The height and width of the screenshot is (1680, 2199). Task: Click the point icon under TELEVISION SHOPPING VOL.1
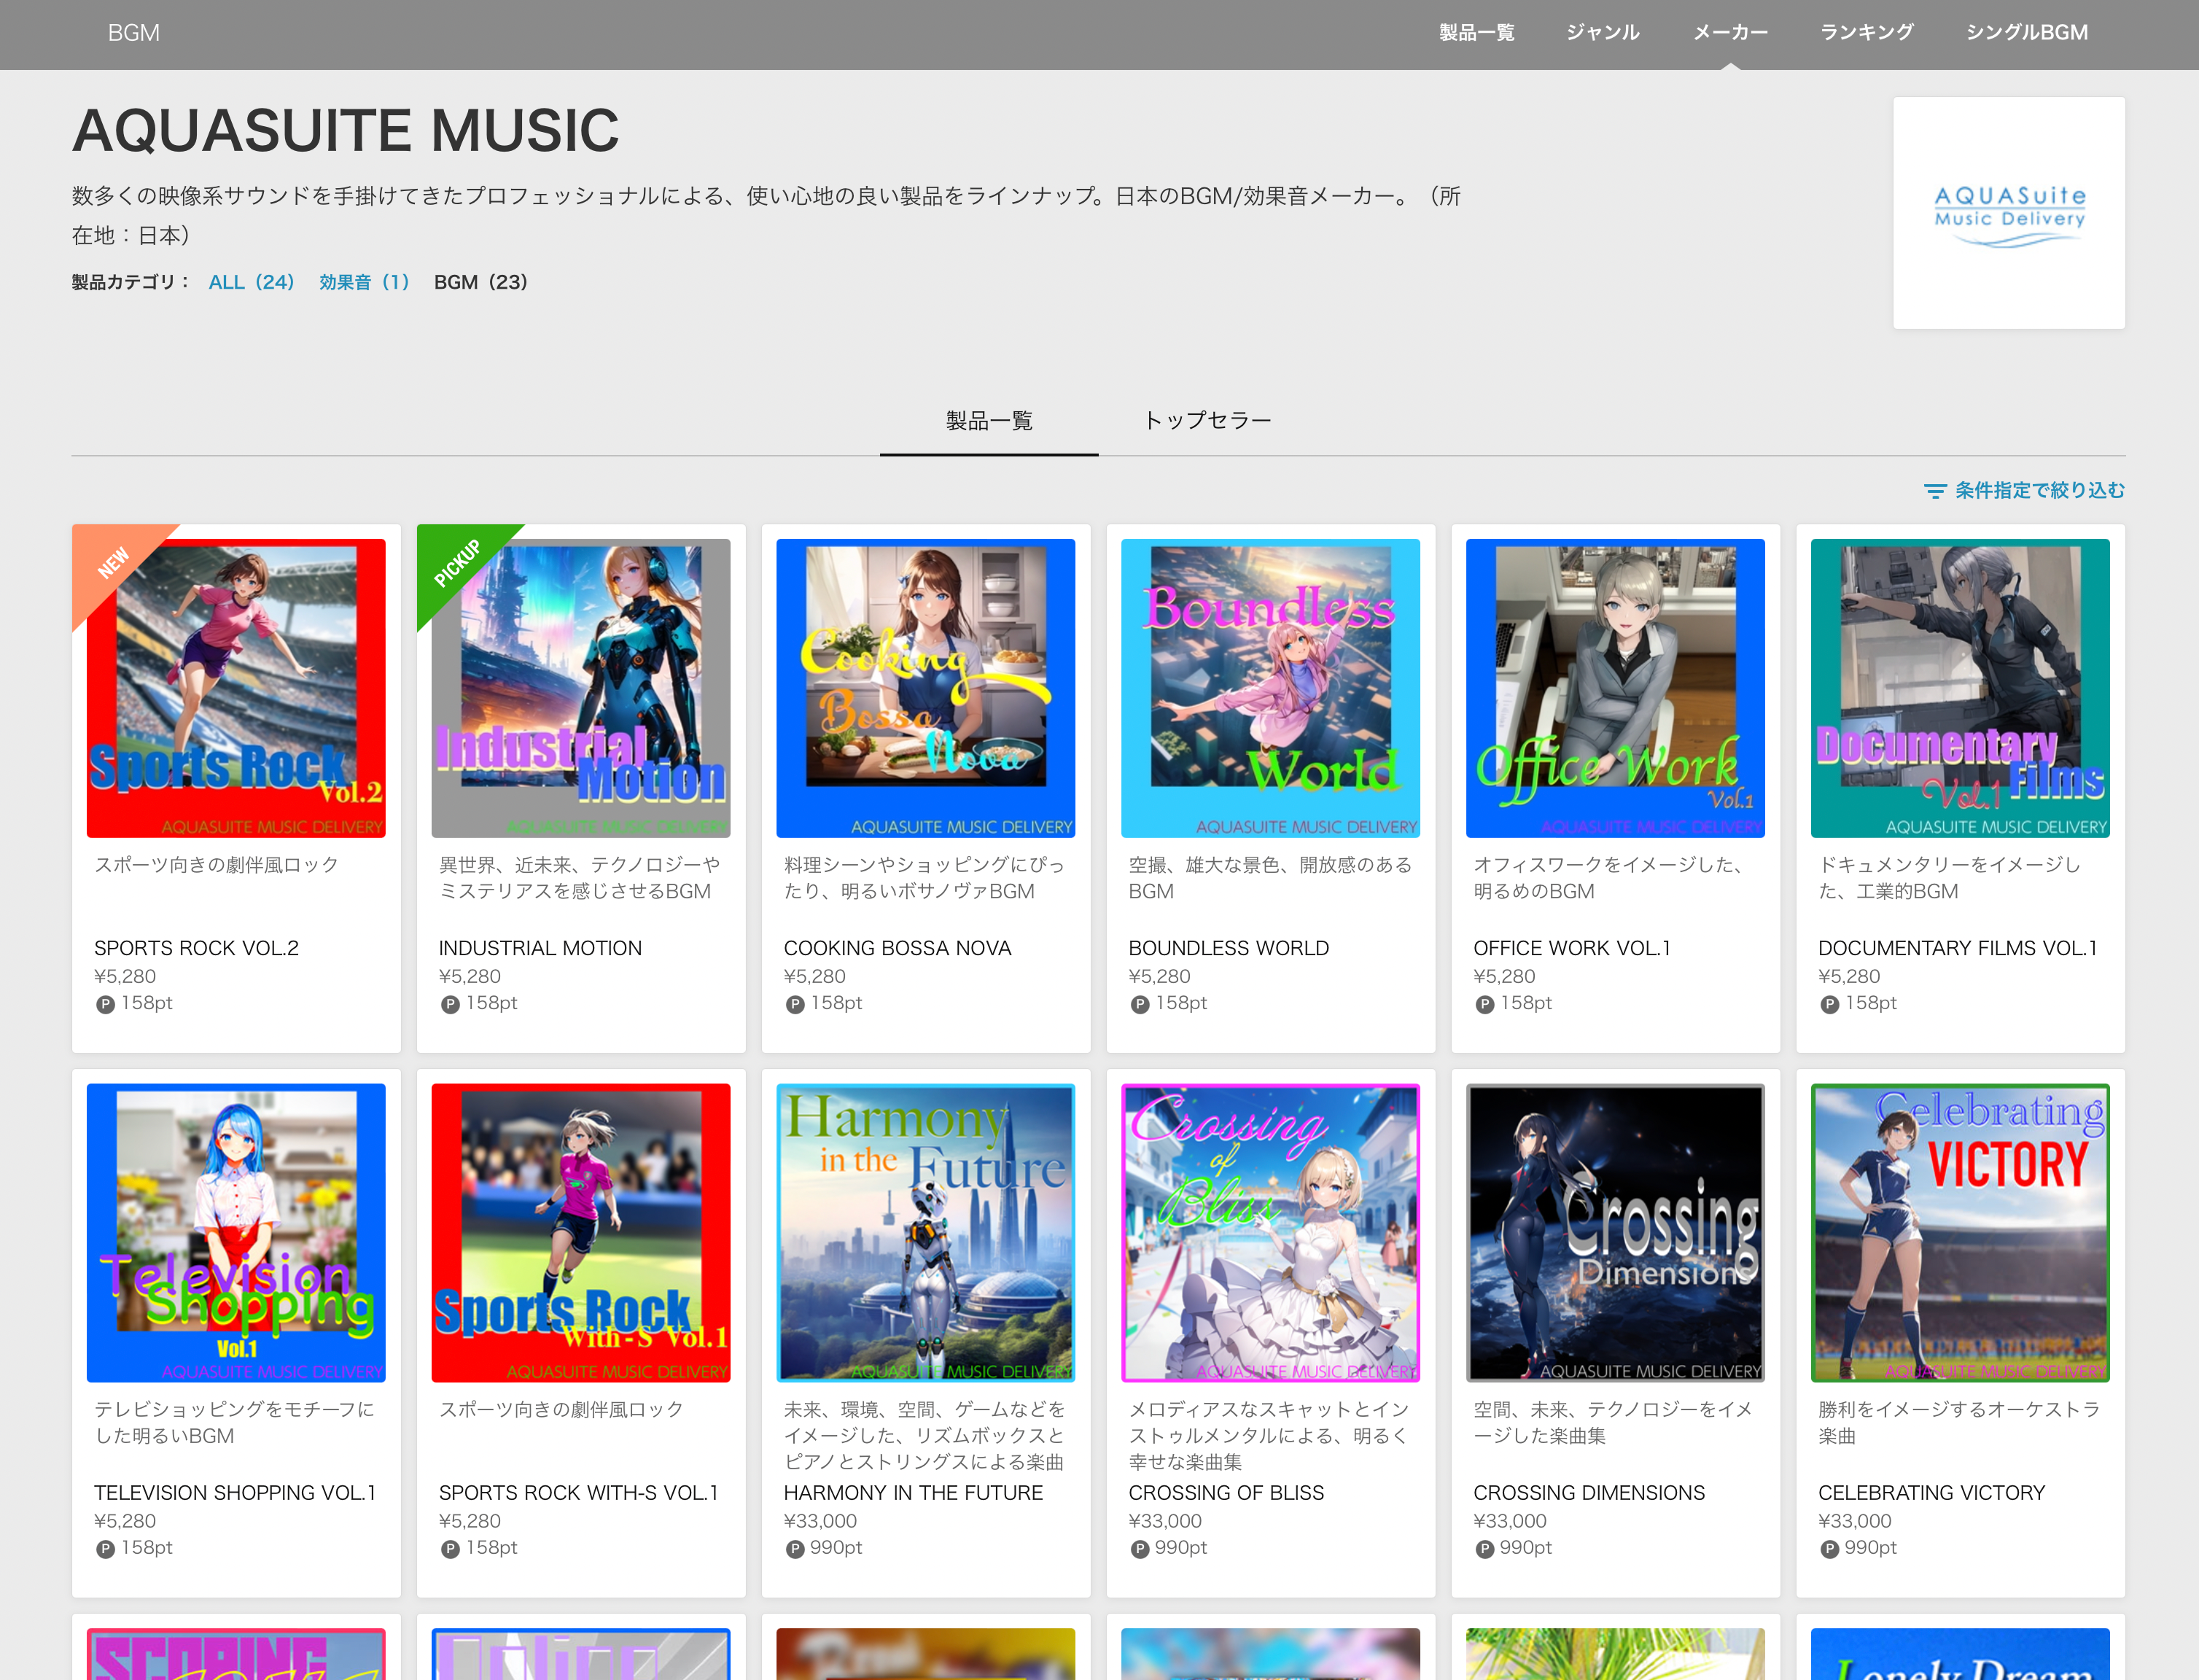pyautogui.click(x=105, y=1549)
